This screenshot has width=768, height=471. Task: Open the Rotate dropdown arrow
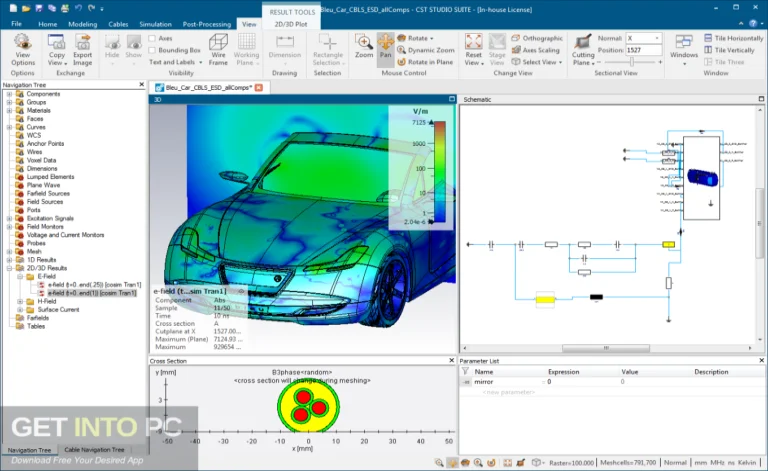[432, 38]
